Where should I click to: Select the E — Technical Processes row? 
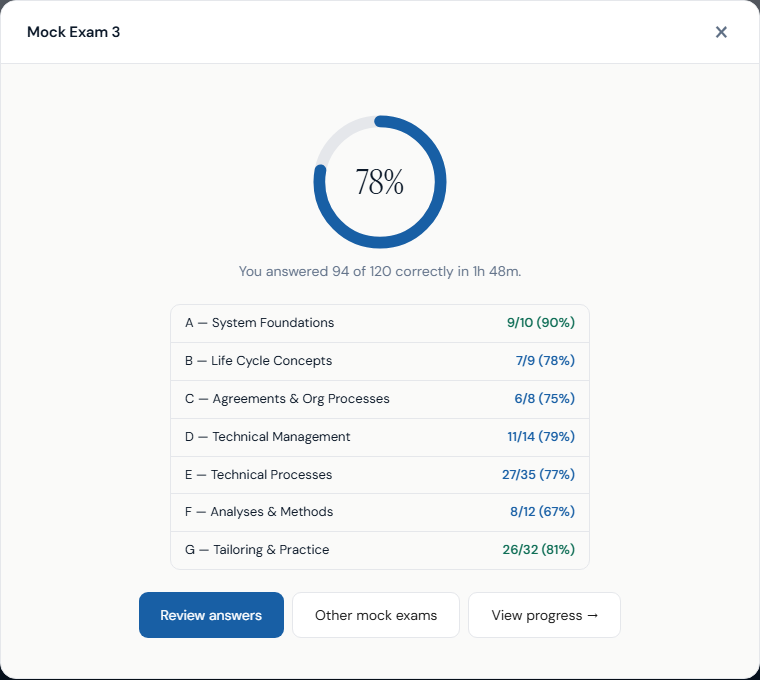click(380, 474)
